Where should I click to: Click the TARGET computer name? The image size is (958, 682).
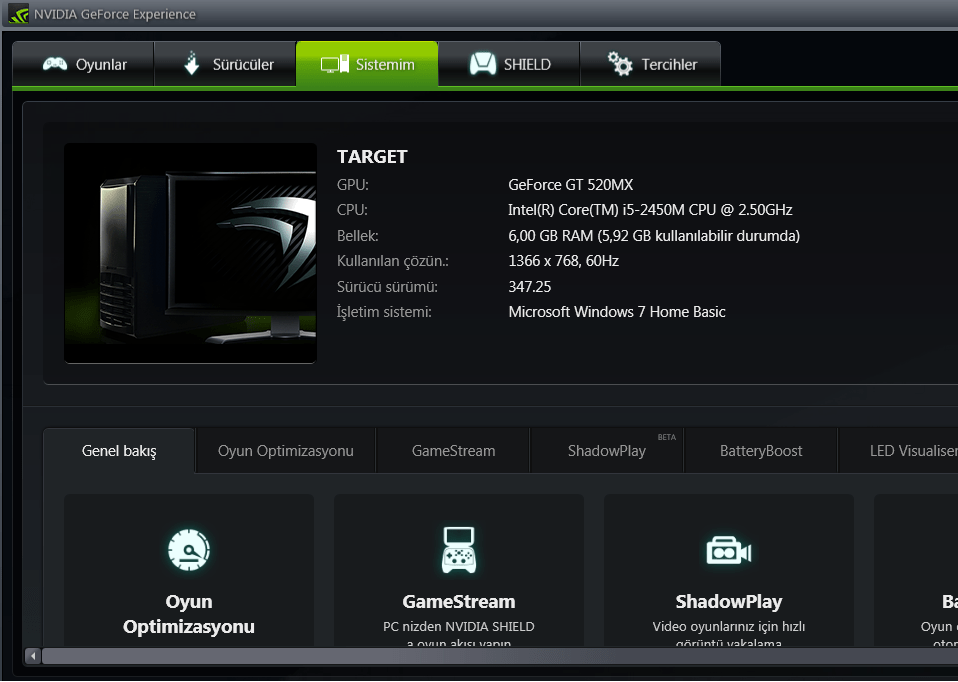coord(372,157)
